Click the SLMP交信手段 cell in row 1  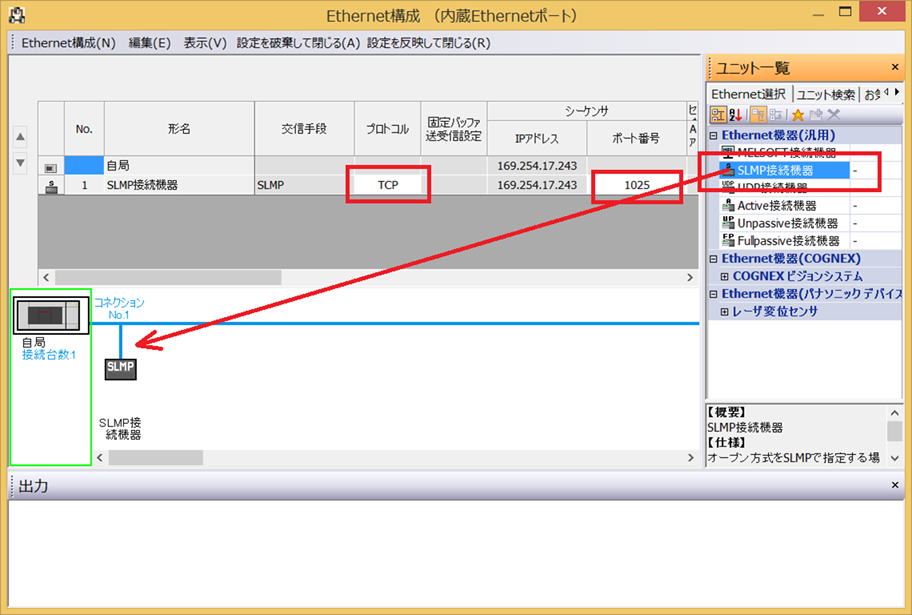[304, 185]
